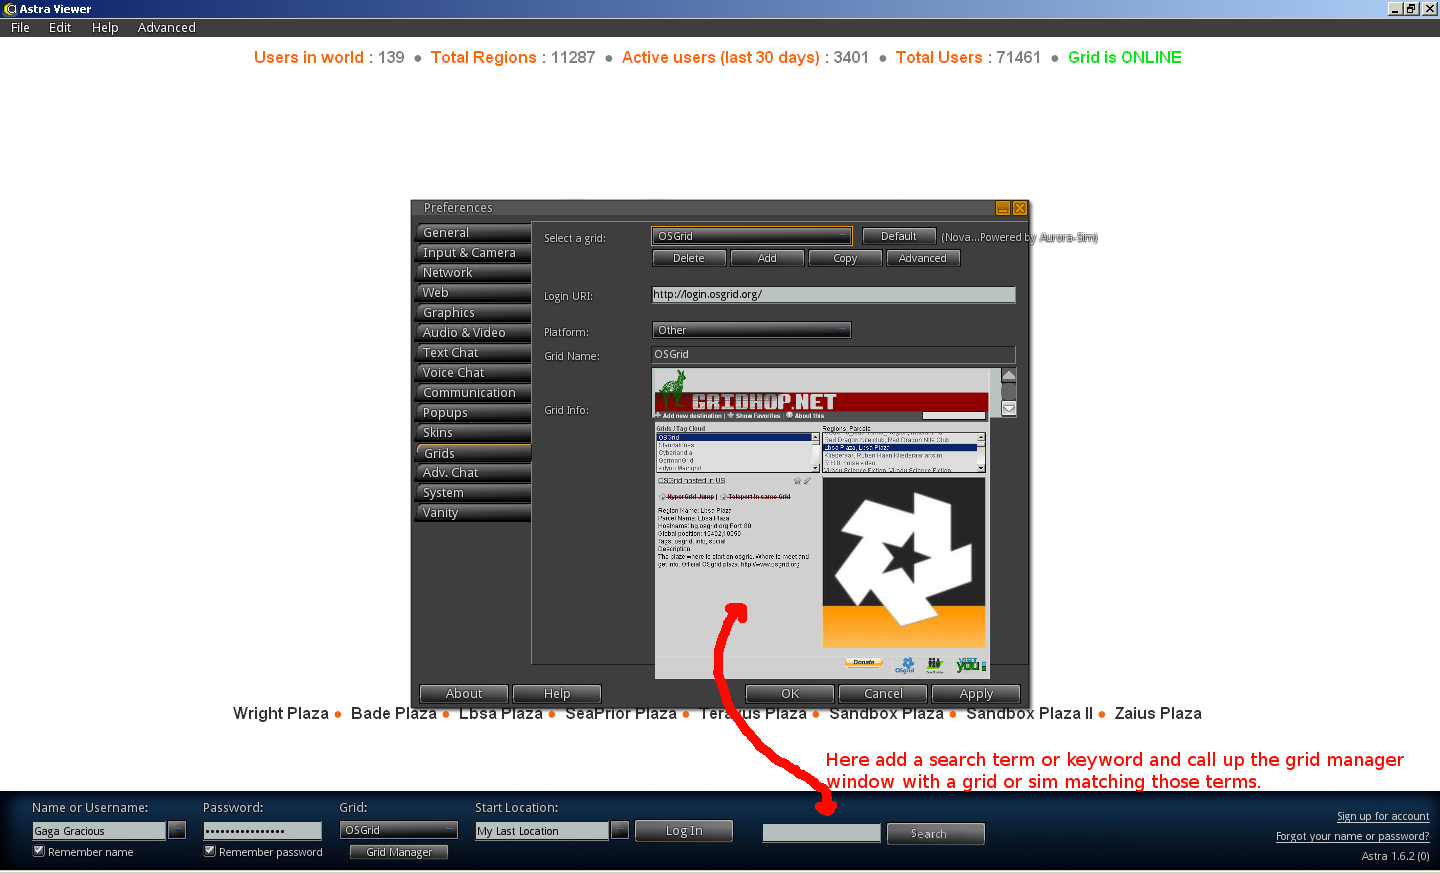Click Apply in Preferences
Viewport: 1440px width, 874px height.
click(x=976, y=694)
